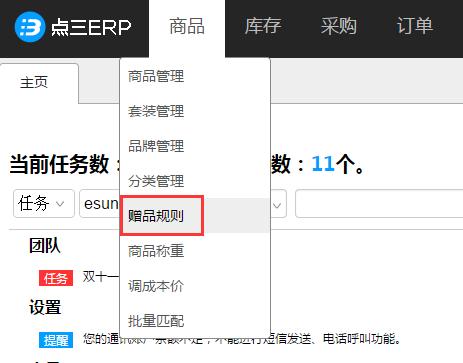Open the 双十一 task entry
Viewport: 463px width, 363px height.
(101, 277)
